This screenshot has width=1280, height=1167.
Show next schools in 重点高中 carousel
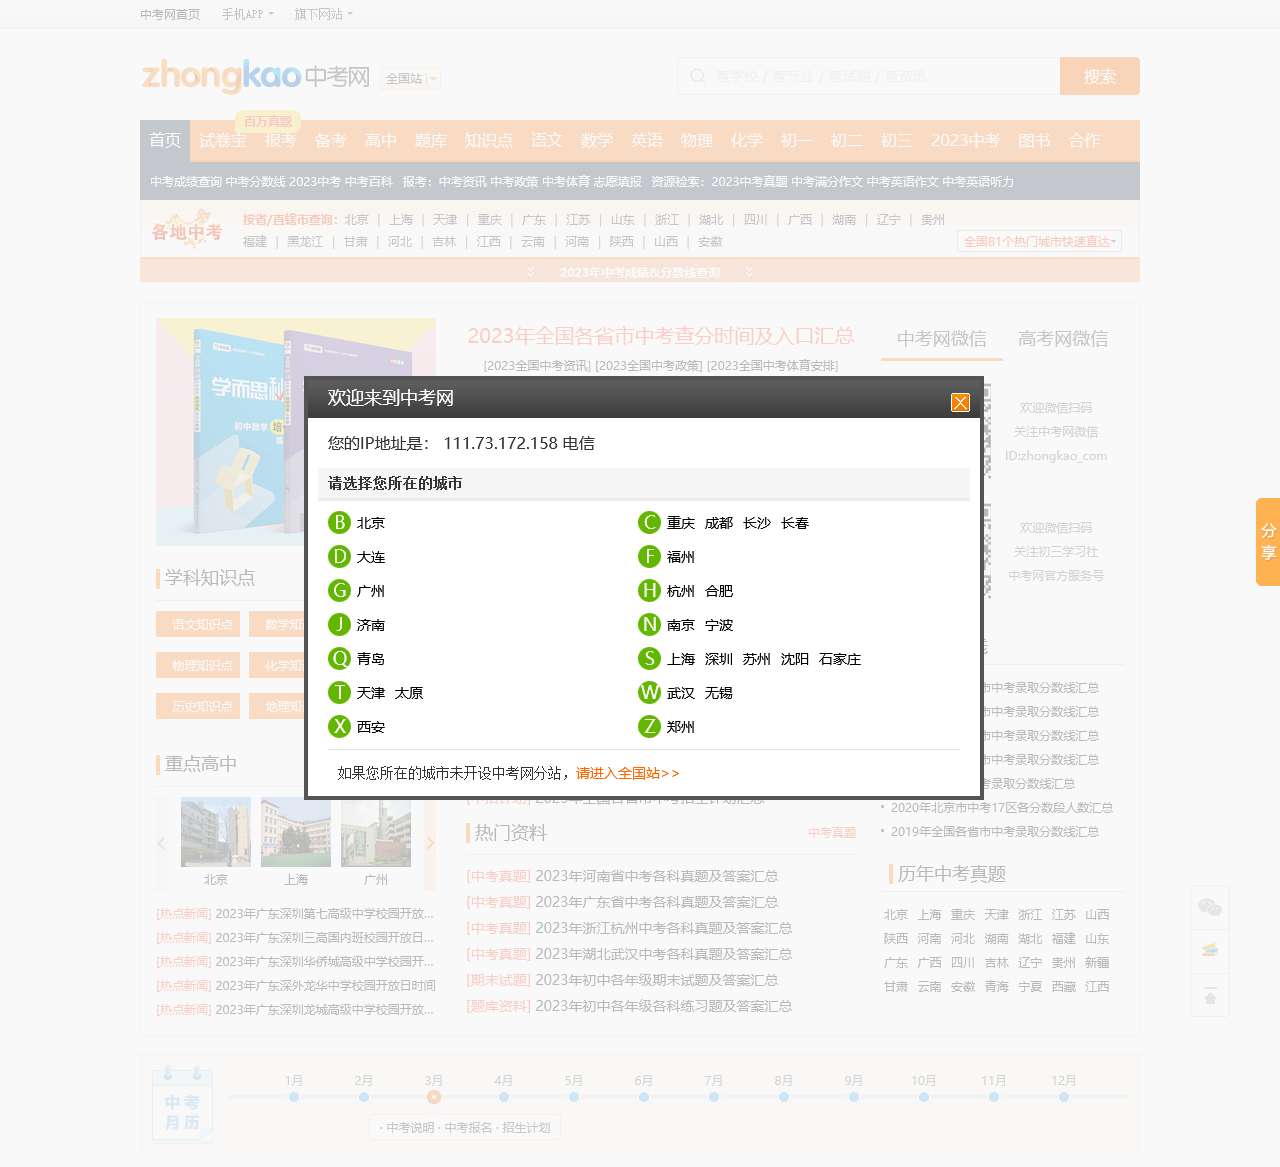pyautogui.click(x=430, y=843)
